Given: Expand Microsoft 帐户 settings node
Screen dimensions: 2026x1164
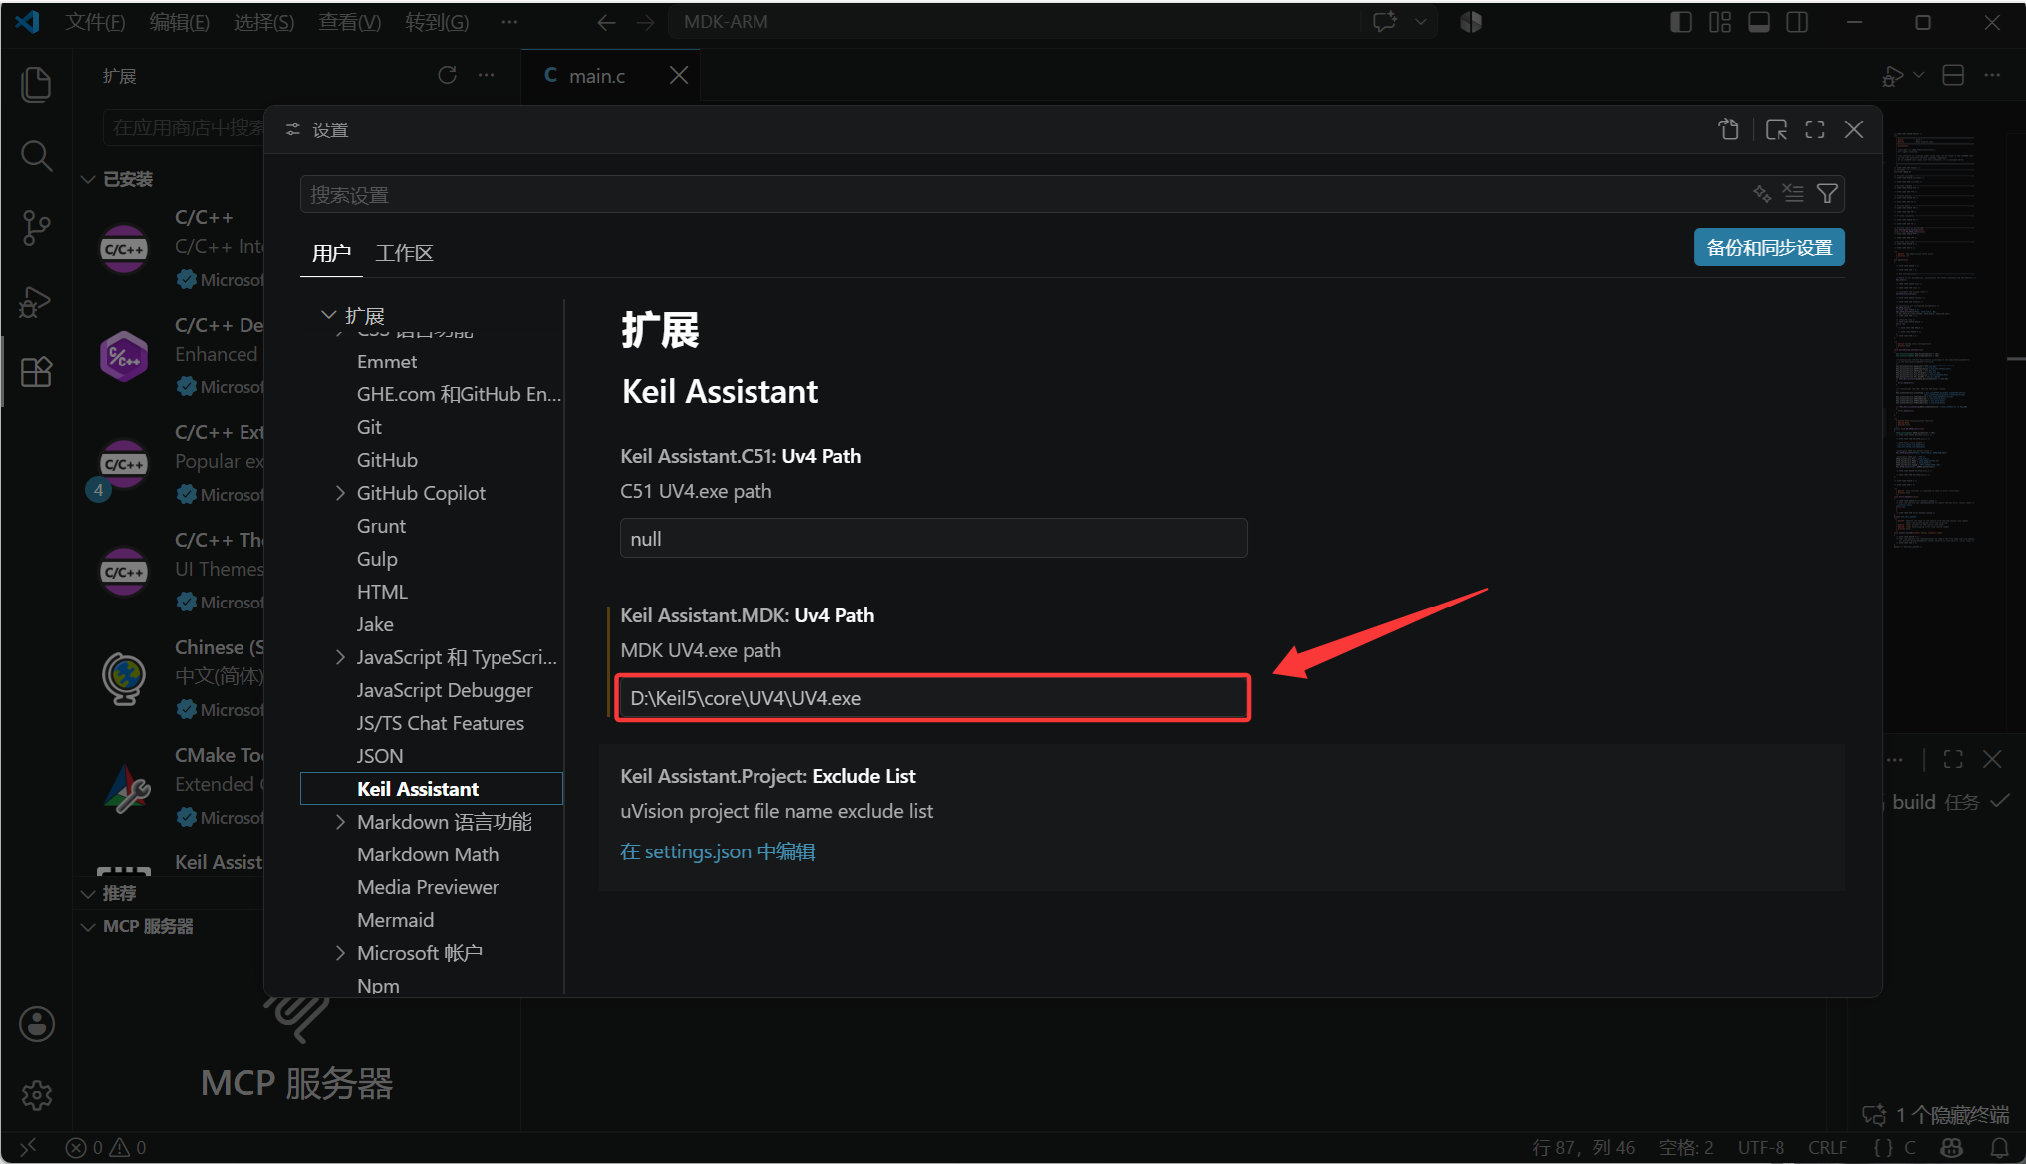Looking at the screenshot, I should click(x=340, y=953).
